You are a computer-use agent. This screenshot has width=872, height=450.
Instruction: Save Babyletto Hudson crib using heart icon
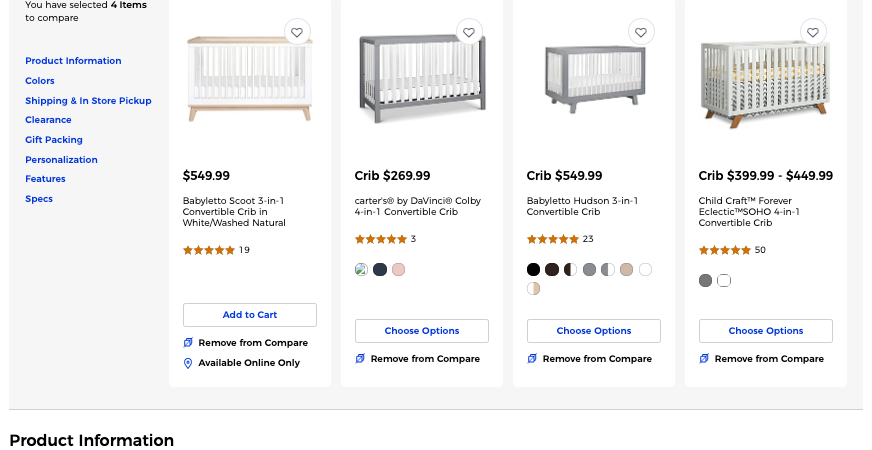(641, 32)
